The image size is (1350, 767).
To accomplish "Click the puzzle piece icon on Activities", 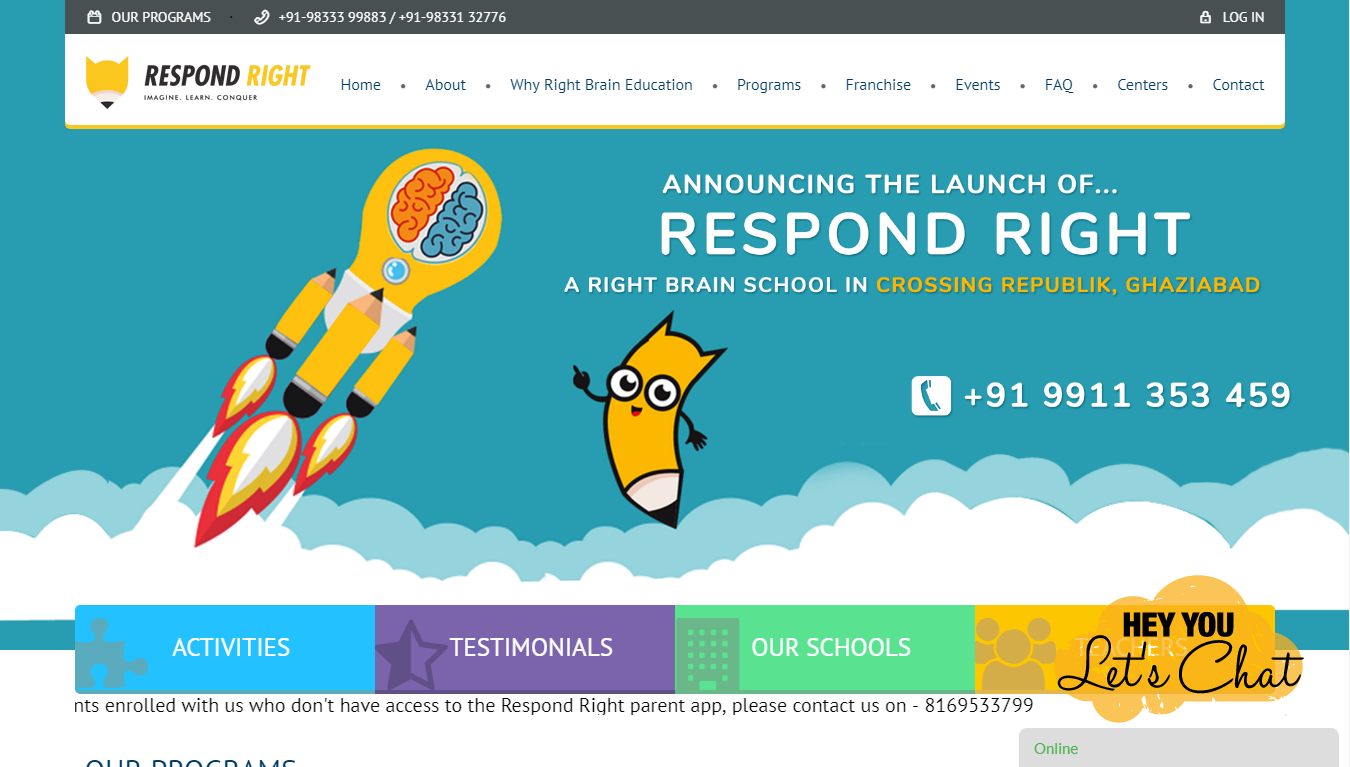I will click(x=110, y=652).
